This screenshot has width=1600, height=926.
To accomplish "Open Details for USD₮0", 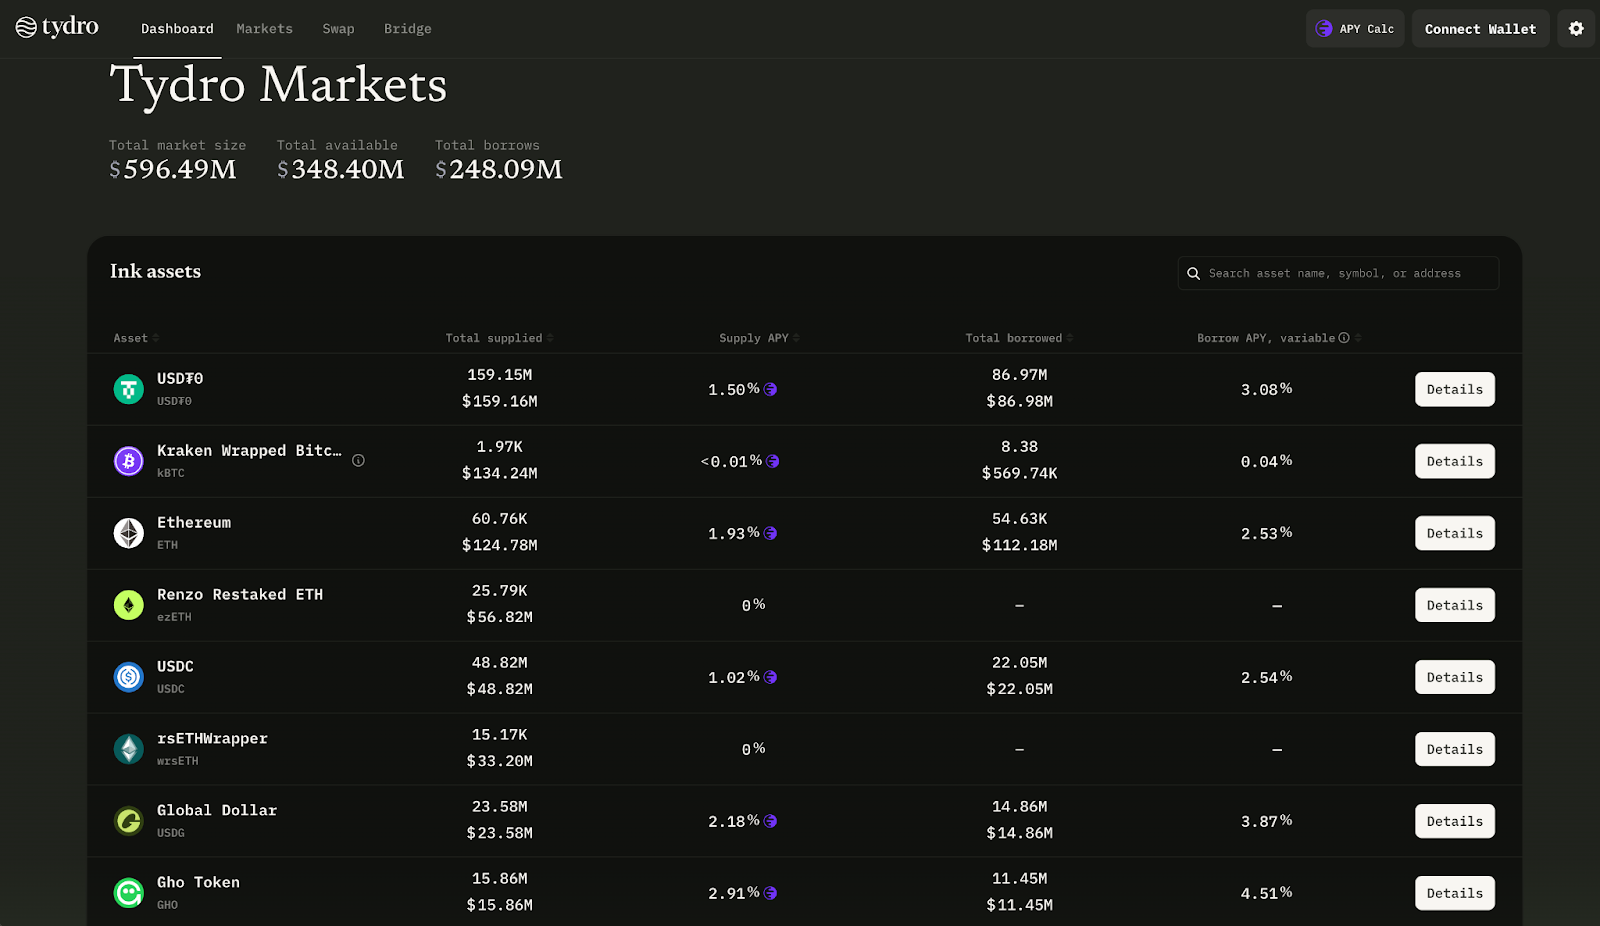I will coord(1455,389).
